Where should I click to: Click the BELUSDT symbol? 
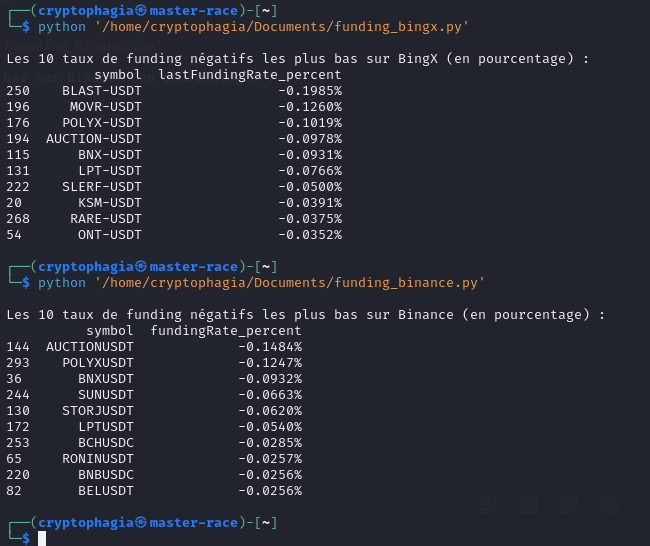coord(106,491)
